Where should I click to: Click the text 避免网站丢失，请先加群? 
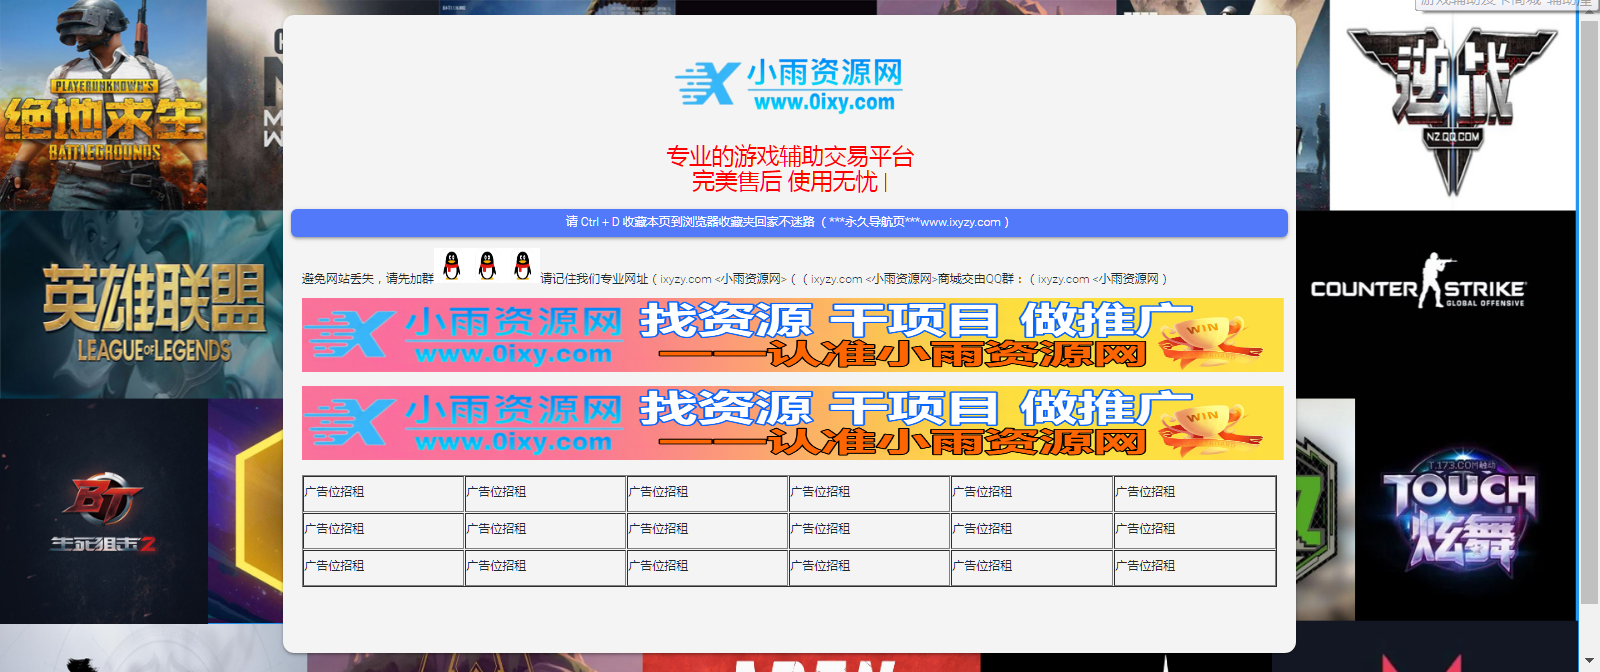[368, 279]
